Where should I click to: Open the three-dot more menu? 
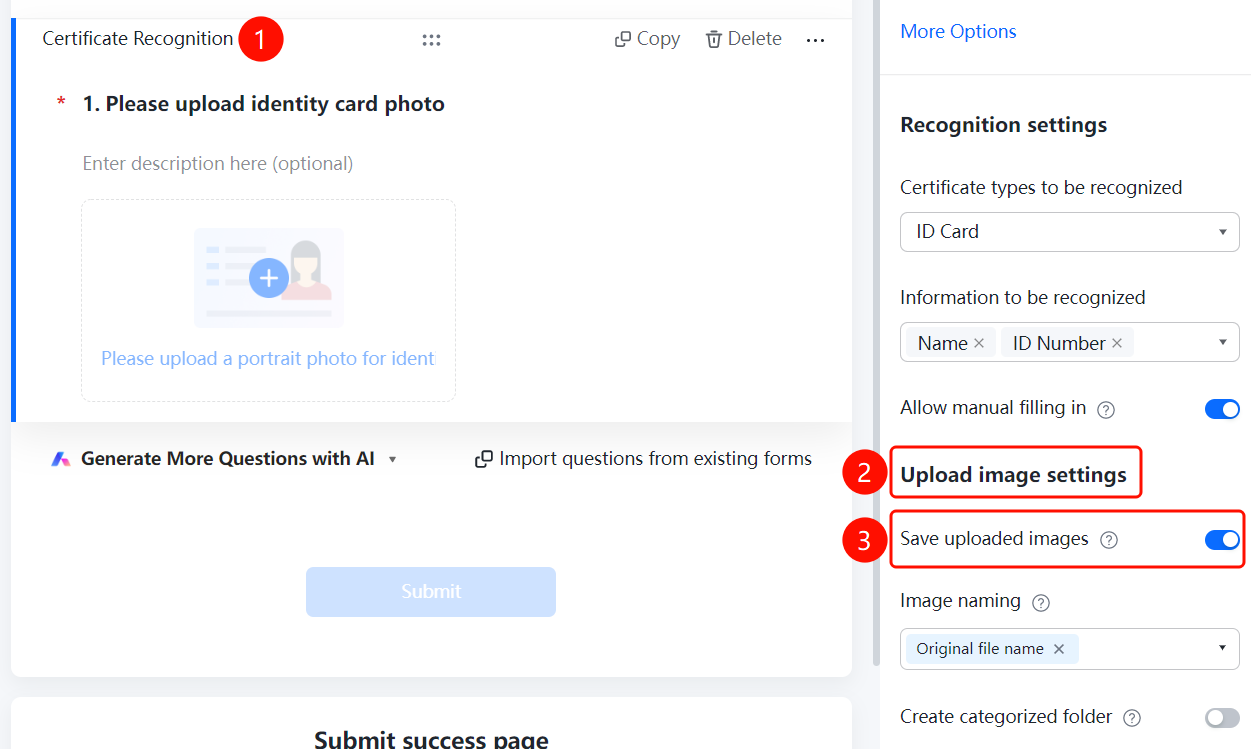816,40
